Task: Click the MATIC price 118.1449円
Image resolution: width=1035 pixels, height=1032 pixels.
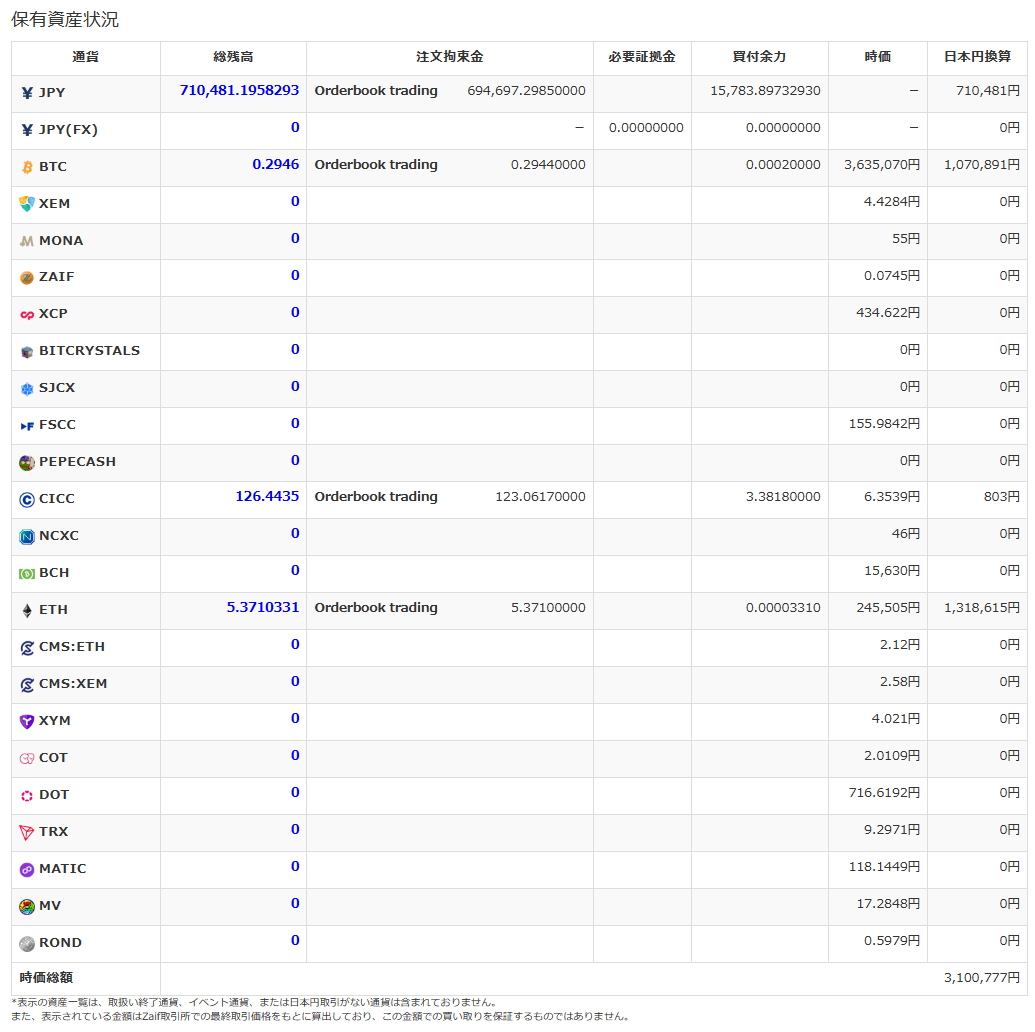Action: click(884, 866)
